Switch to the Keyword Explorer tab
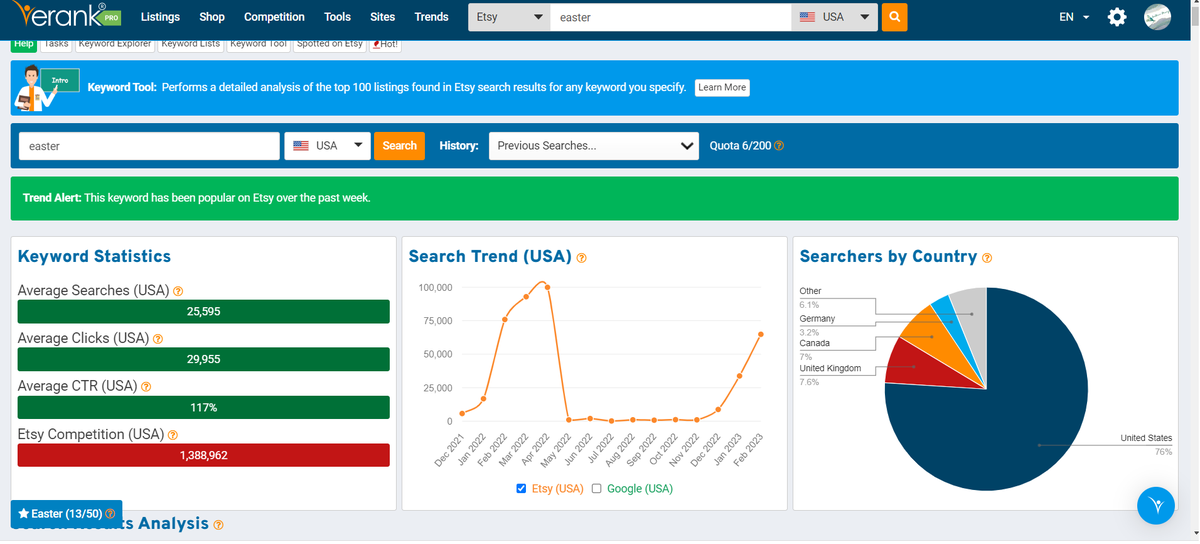Image resolution: width=1200 pixels, height=544 pixels. click(x=115, y=44)
